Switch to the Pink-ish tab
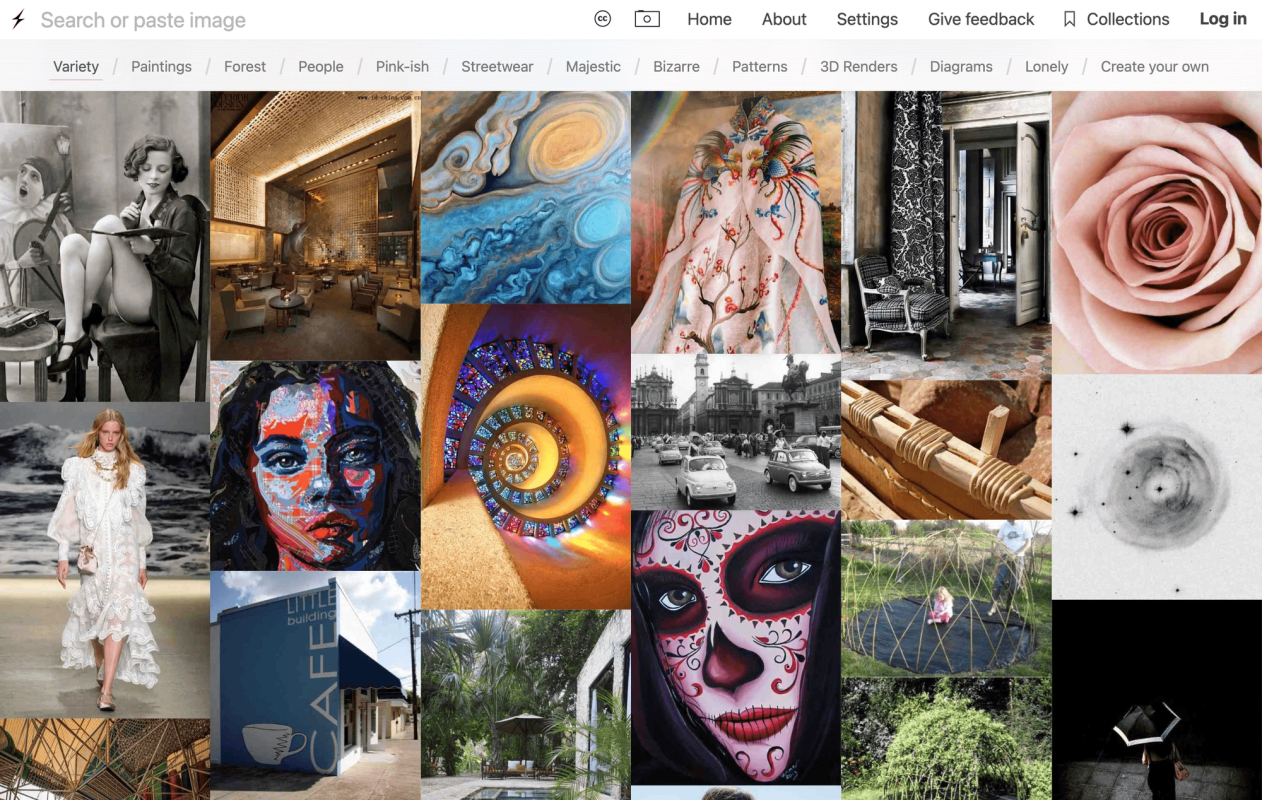 click(402, 66)
